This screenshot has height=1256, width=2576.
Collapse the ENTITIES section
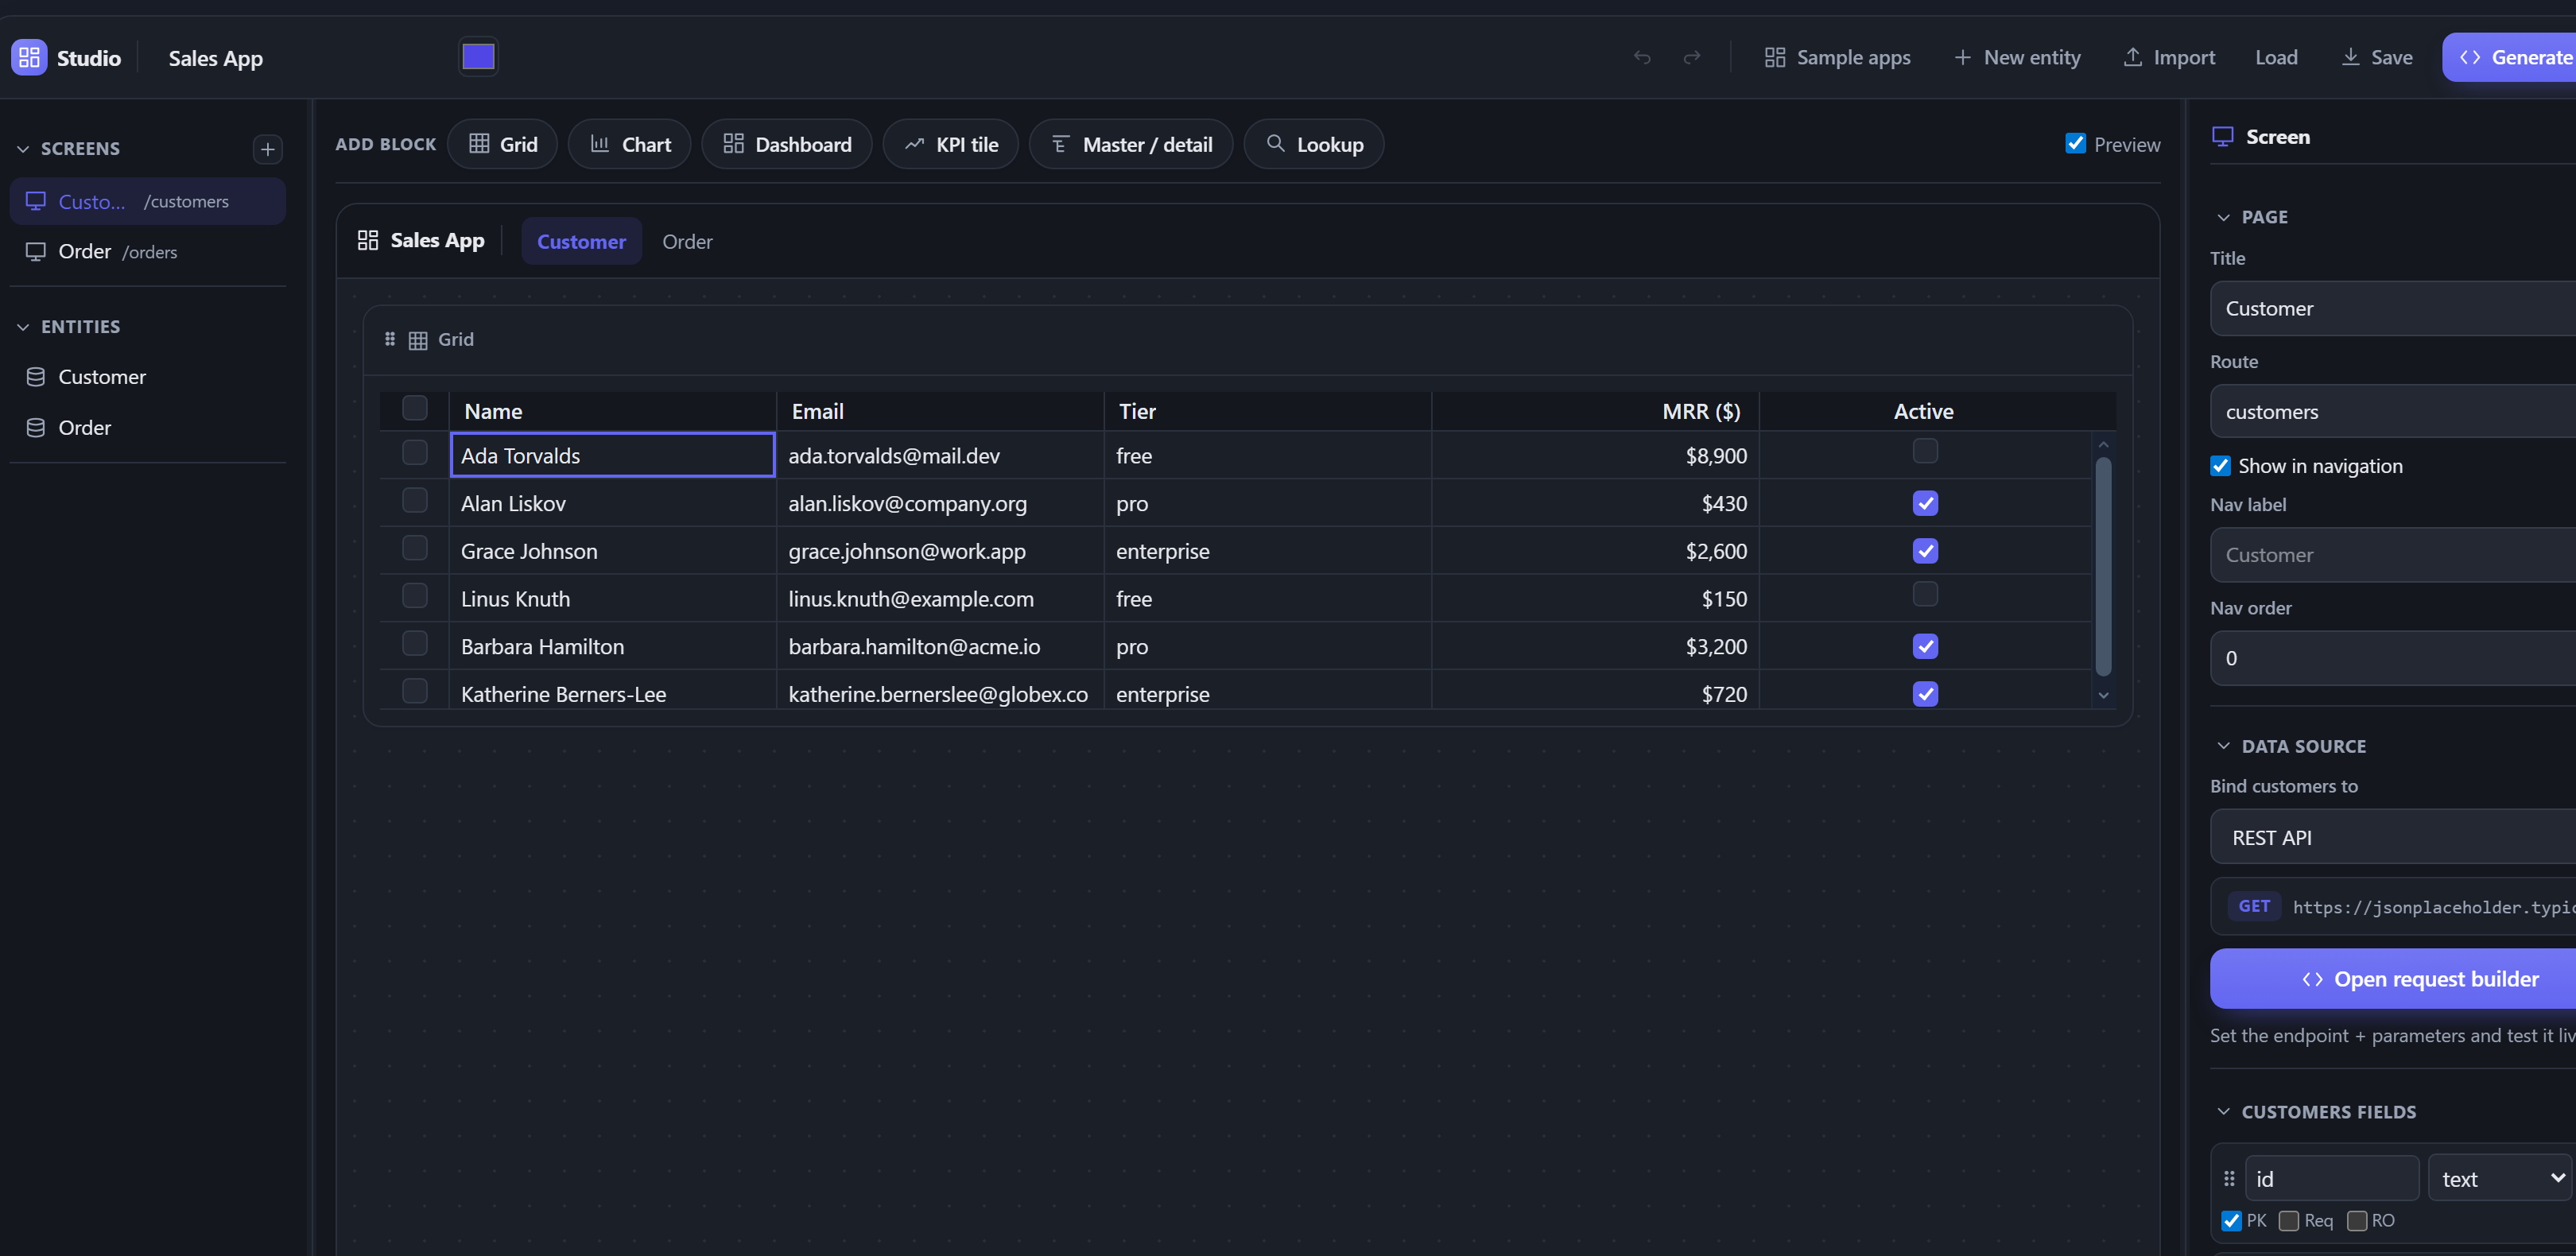tap(23, 327)
